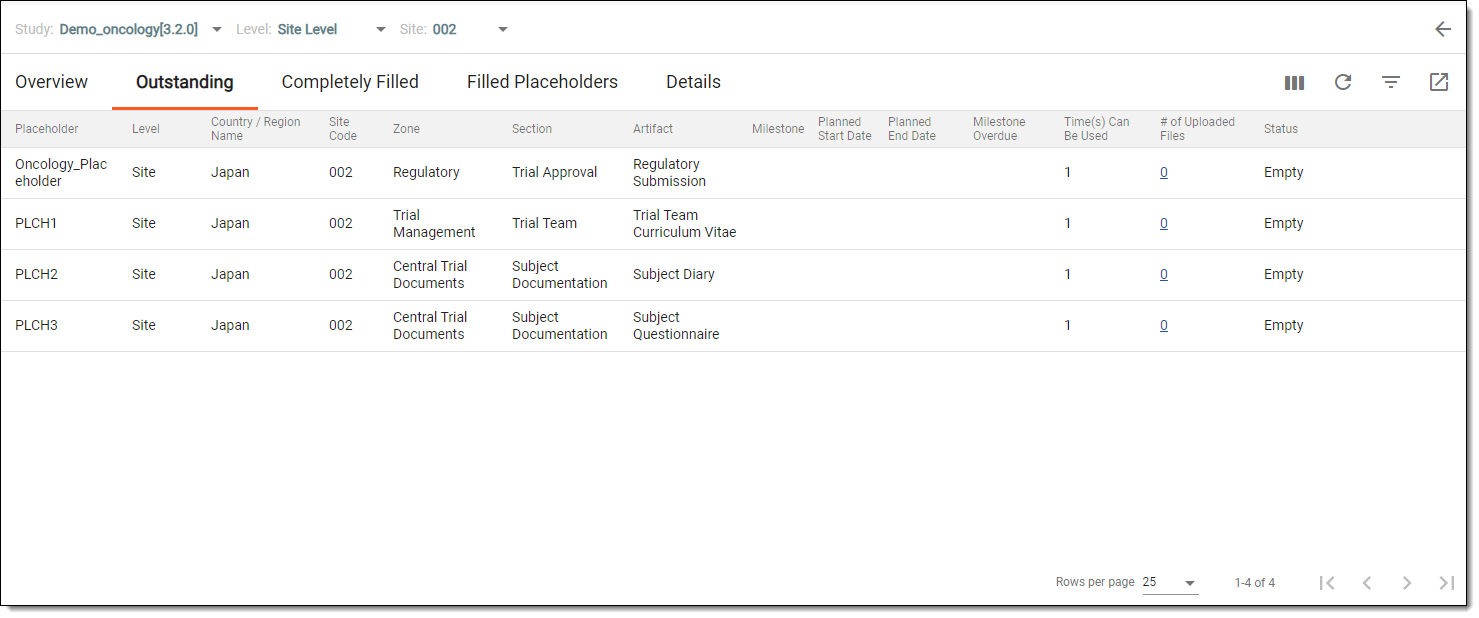This screenshot has height=618, width=1479.
Task: Sort by Artifact column header
Action: click(653, 129)
